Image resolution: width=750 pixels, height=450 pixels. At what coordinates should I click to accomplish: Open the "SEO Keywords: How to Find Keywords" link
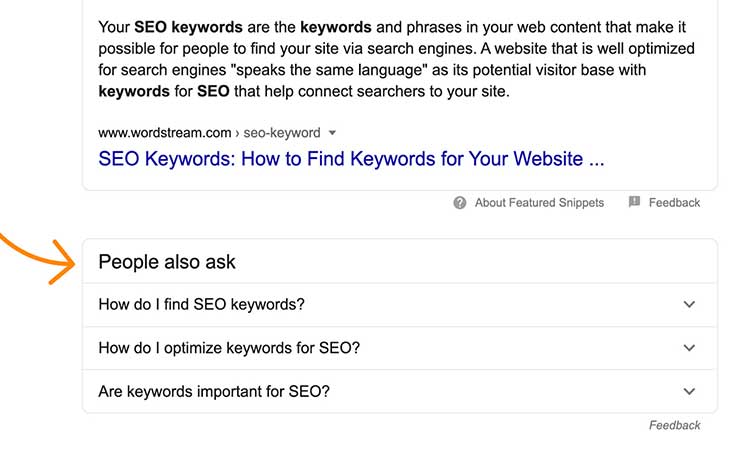pyautogui.click(x=351, y=158)
